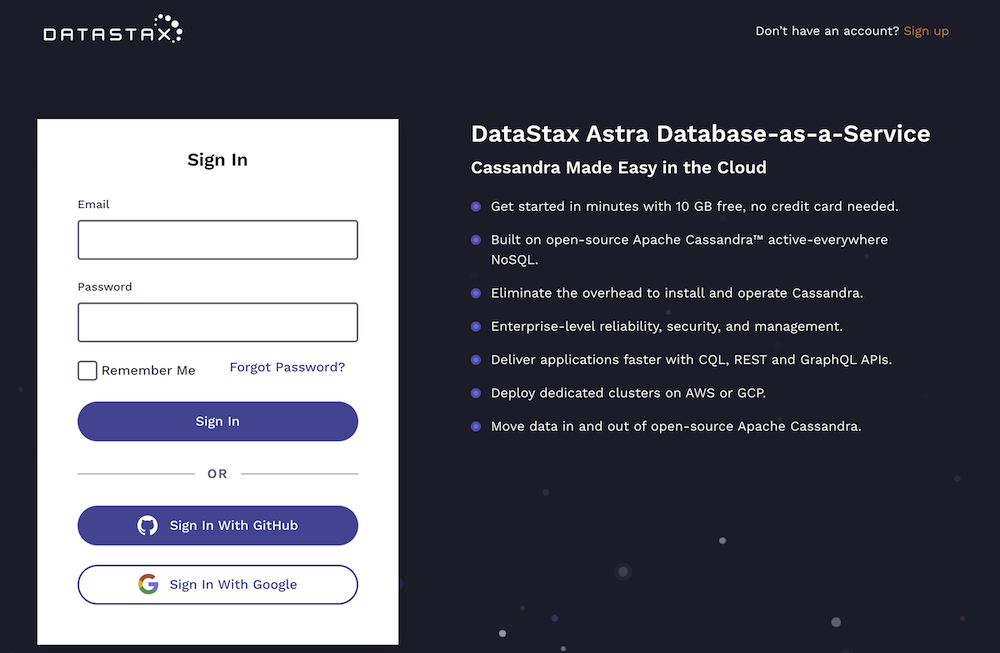Image resolution: width=1000 pixels, height=653 pixels.
Task: Click the 'Password' field label
Action: click(105, 287)
